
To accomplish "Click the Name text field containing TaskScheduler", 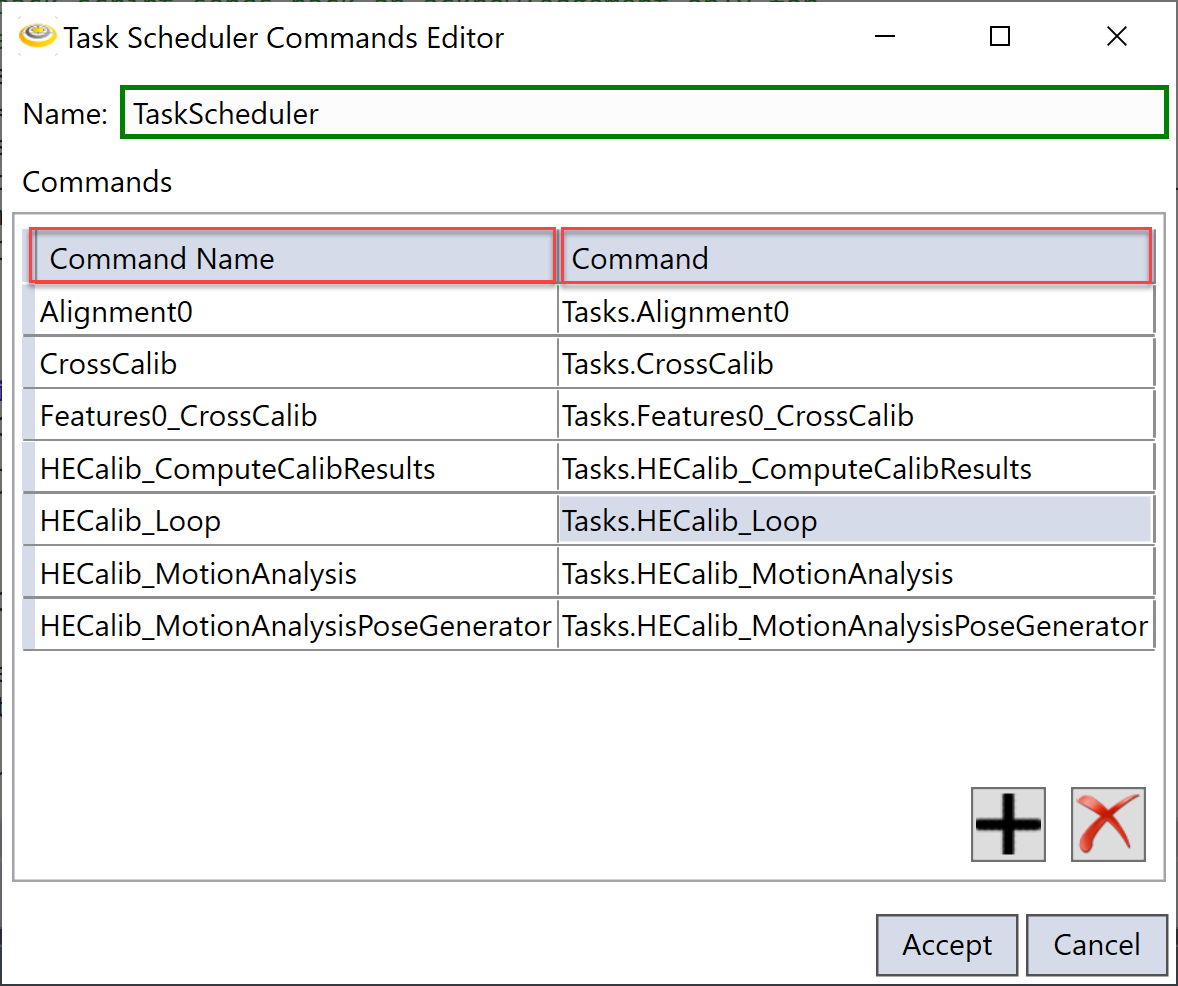I will [640, 112].
